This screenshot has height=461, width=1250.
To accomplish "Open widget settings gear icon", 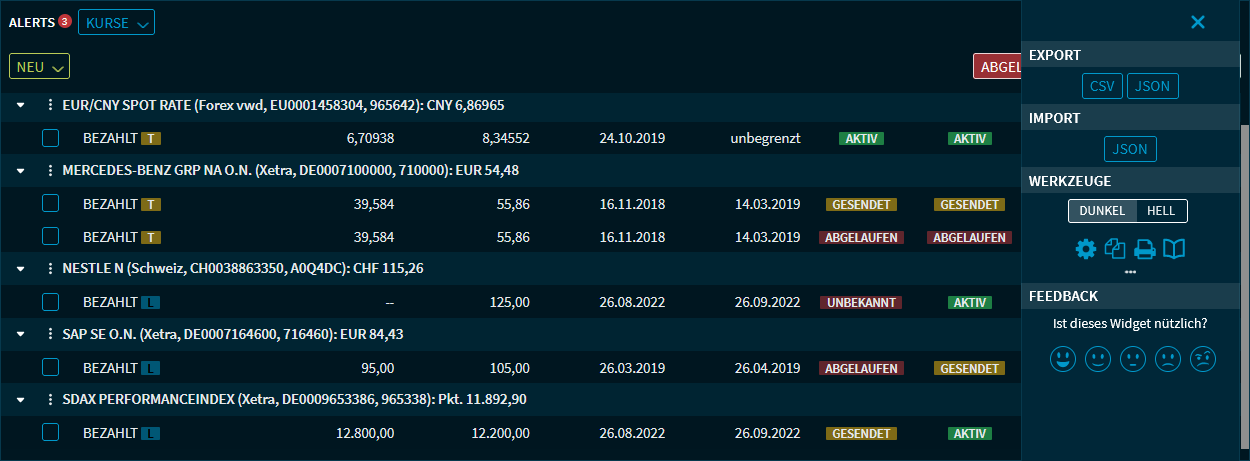I will point(1086,249).
